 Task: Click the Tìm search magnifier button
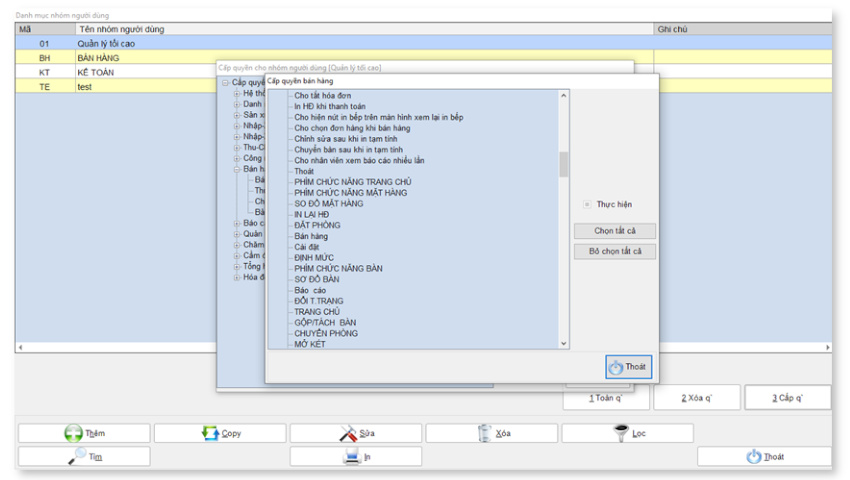tap(84, 456)
